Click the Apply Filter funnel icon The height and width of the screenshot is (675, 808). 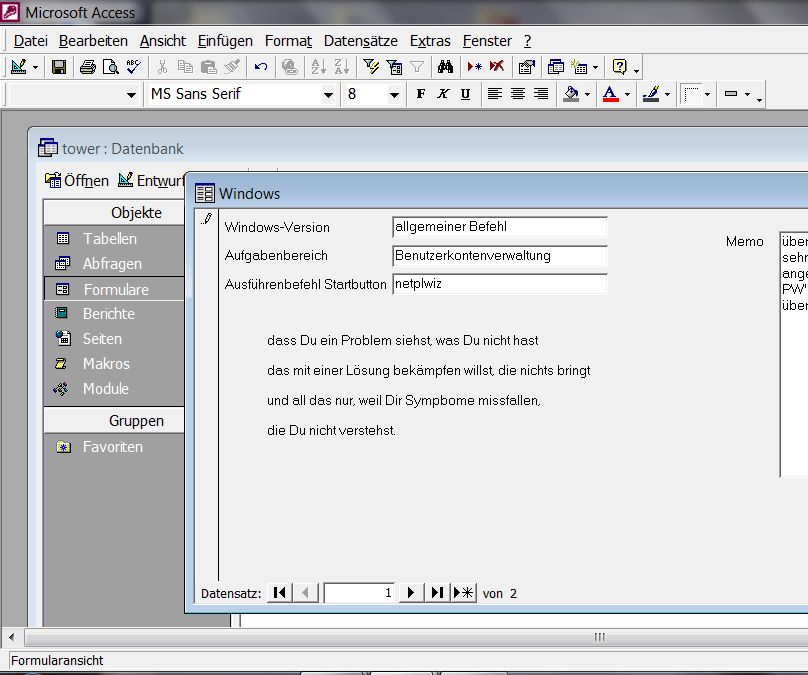click(x=417, y=67)
